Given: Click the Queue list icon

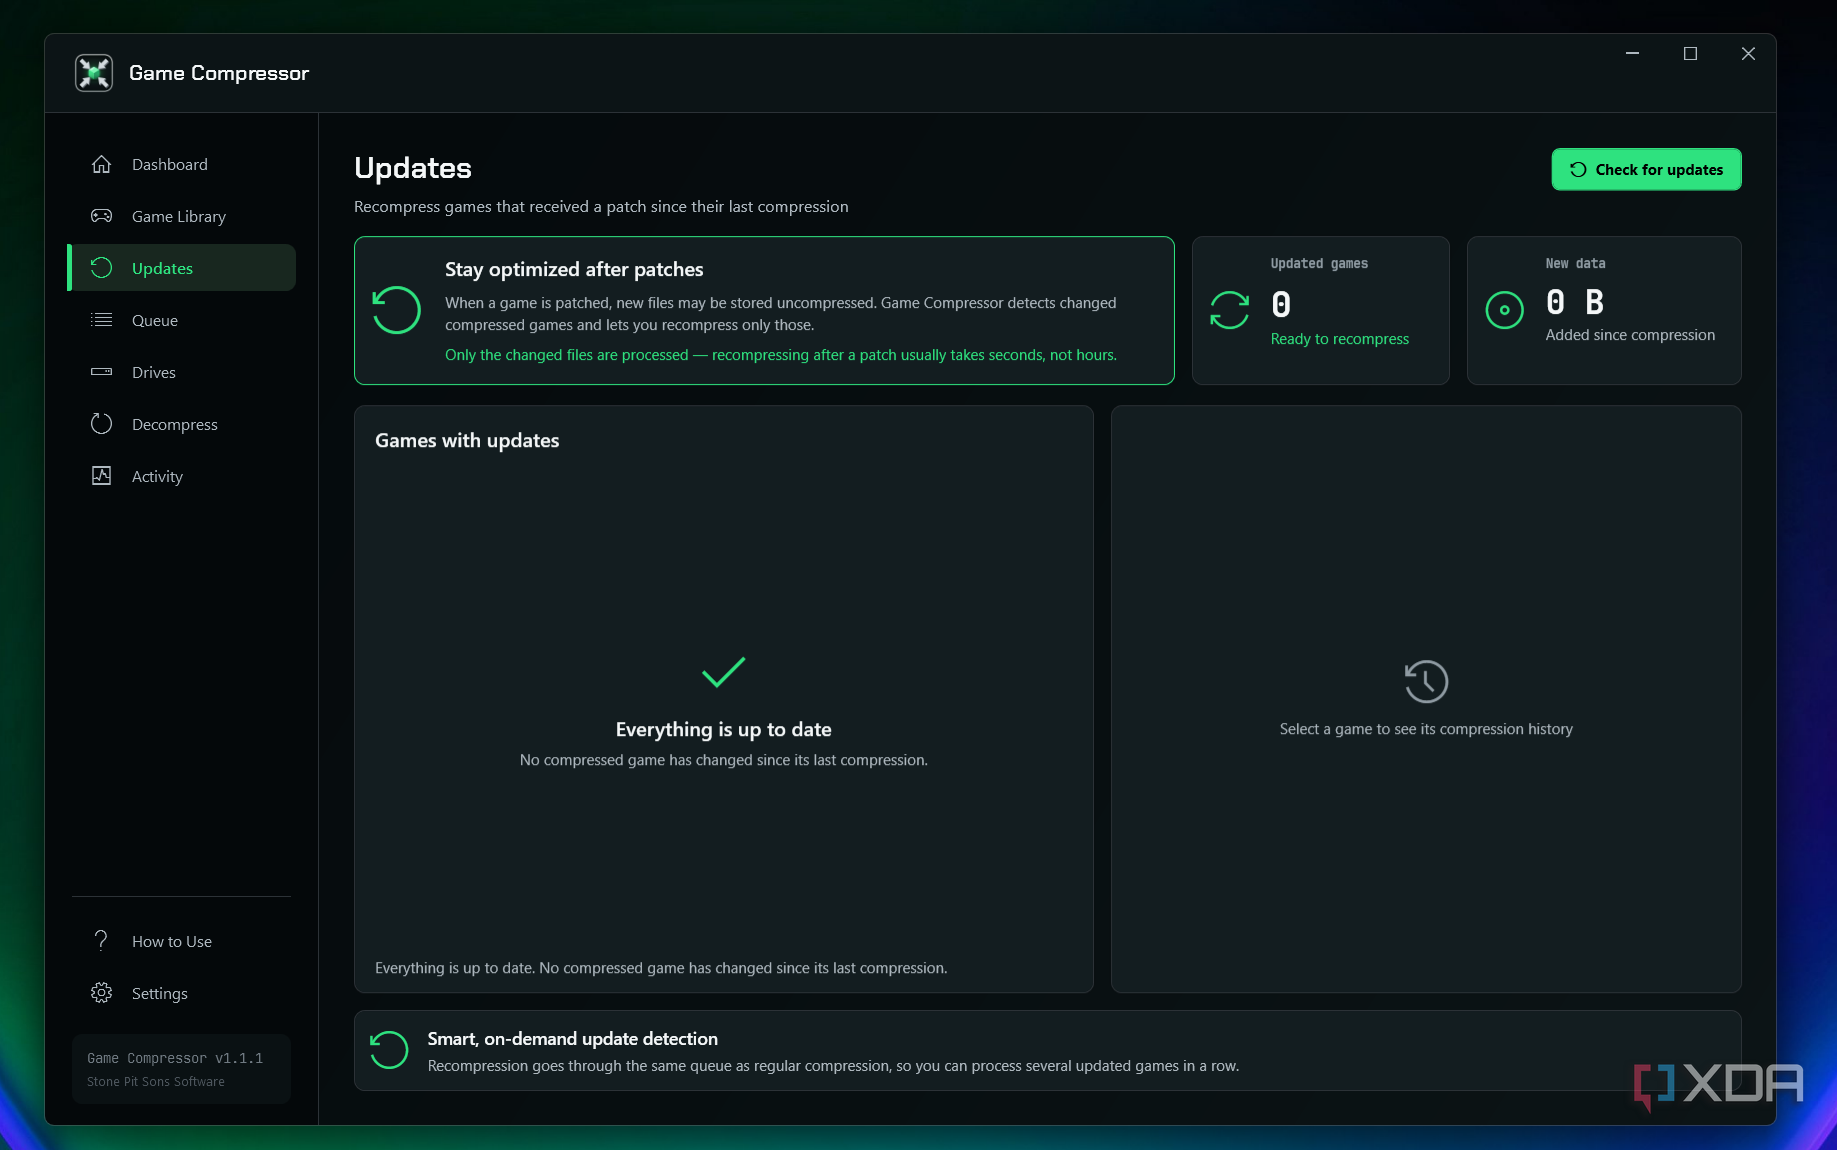Looking at the screenshot, I should pos(101,320).
